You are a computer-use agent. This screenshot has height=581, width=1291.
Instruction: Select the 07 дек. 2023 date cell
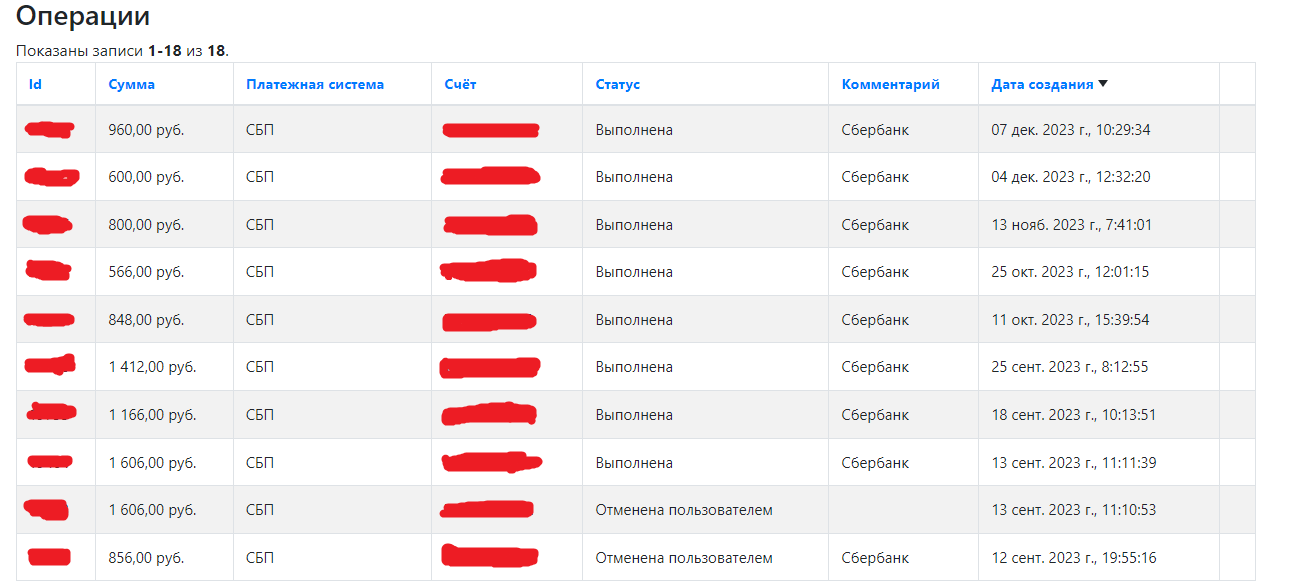(1098, 129)
